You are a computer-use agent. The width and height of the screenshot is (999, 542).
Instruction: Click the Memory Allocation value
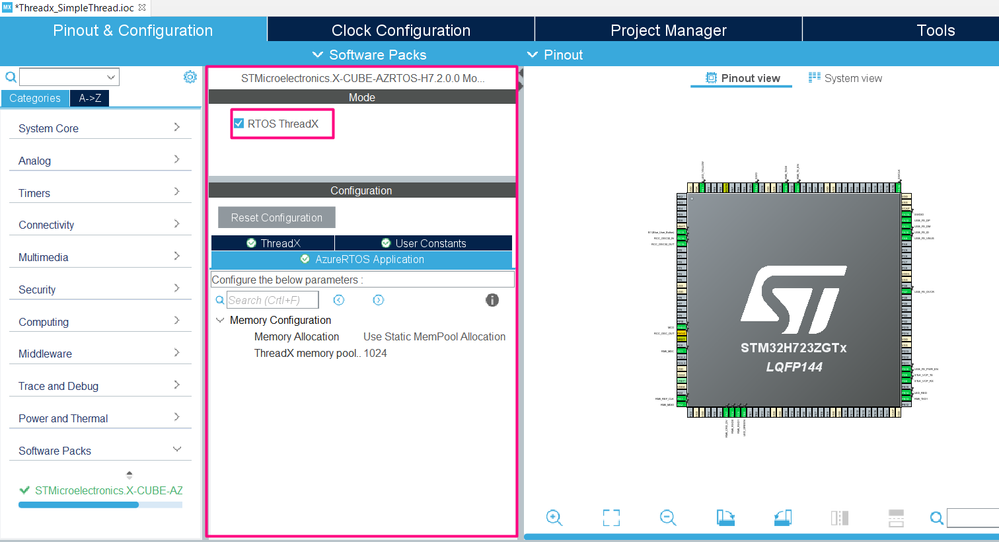pos(434,336)
